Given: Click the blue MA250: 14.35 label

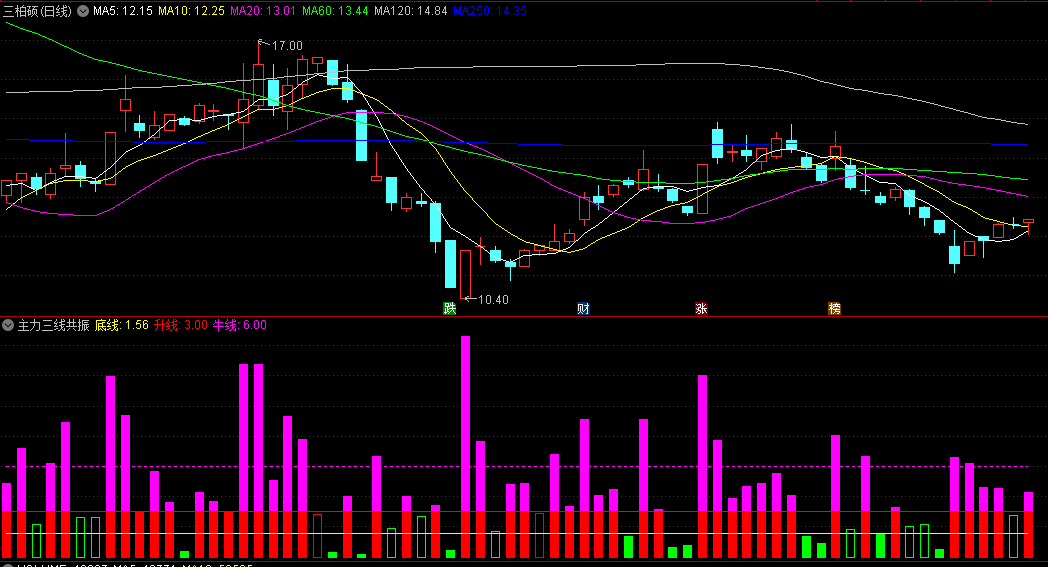Looking at the screenshot, I should 490,11.
